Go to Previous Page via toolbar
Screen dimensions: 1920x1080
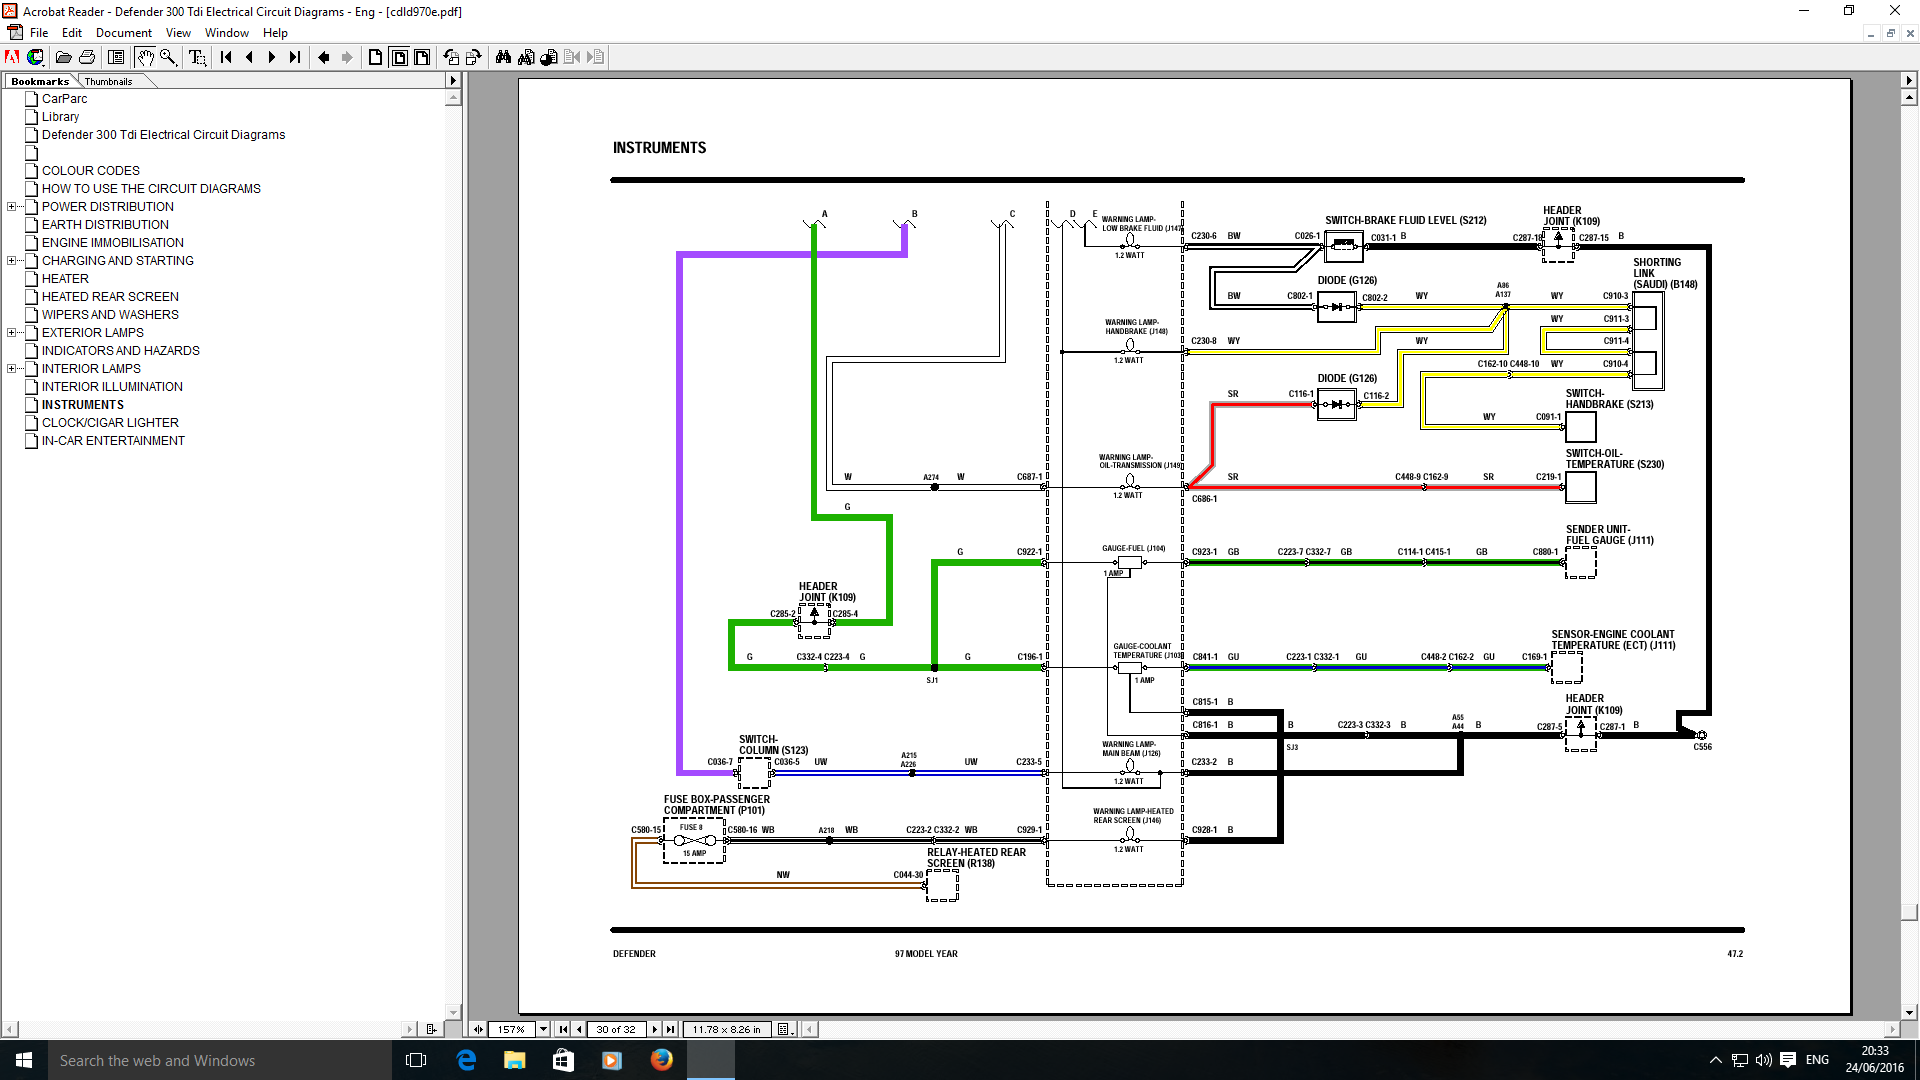pyautogui.click(x=249, y=57)
